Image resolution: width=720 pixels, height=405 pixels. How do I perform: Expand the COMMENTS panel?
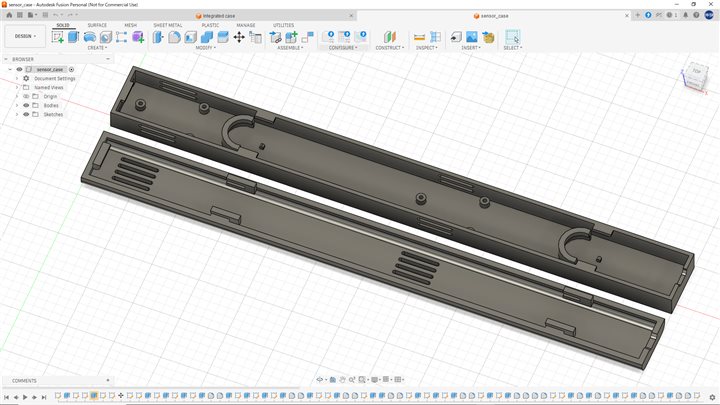108,380
